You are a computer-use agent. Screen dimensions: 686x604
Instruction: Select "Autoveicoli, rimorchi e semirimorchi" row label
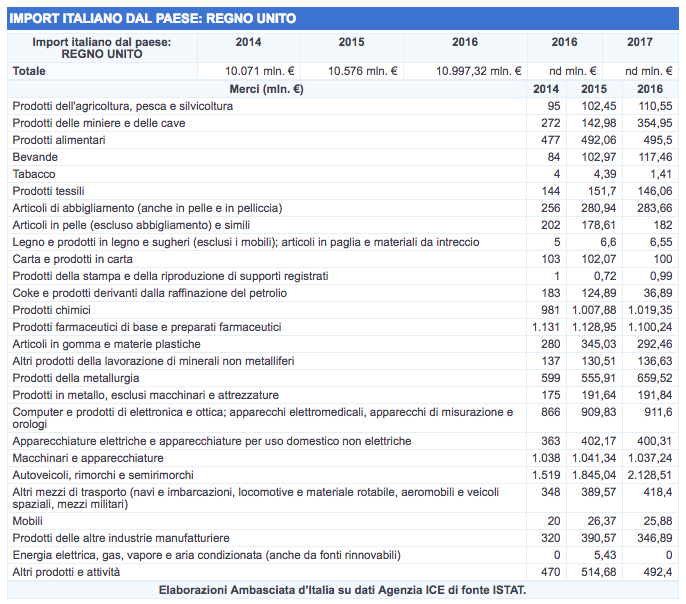[103, 474]
